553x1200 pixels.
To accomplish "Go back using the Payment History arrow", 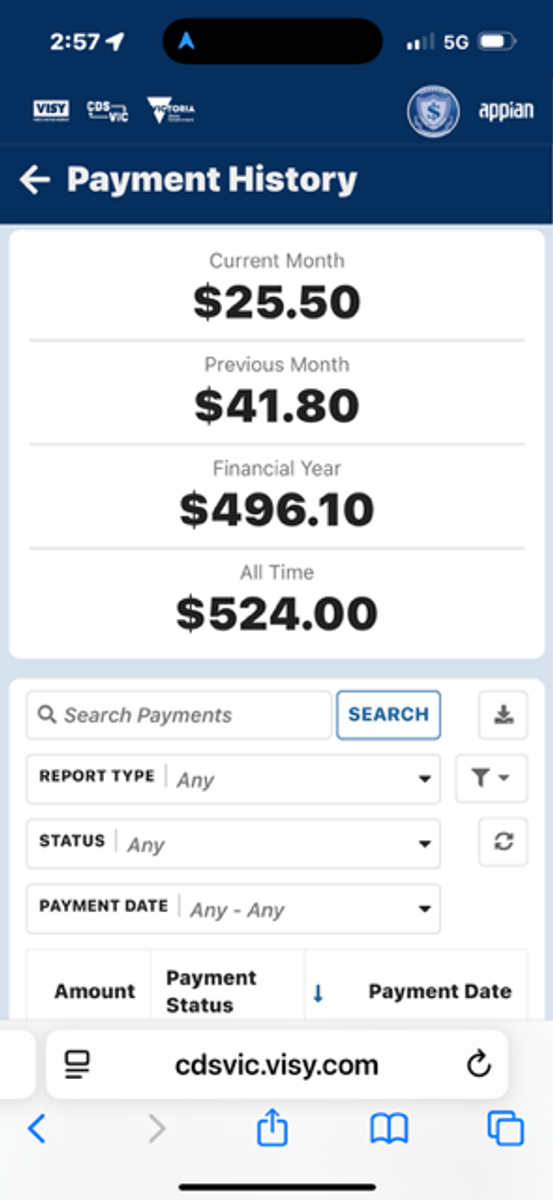I will pyautogui.click(x=34, y=180).
